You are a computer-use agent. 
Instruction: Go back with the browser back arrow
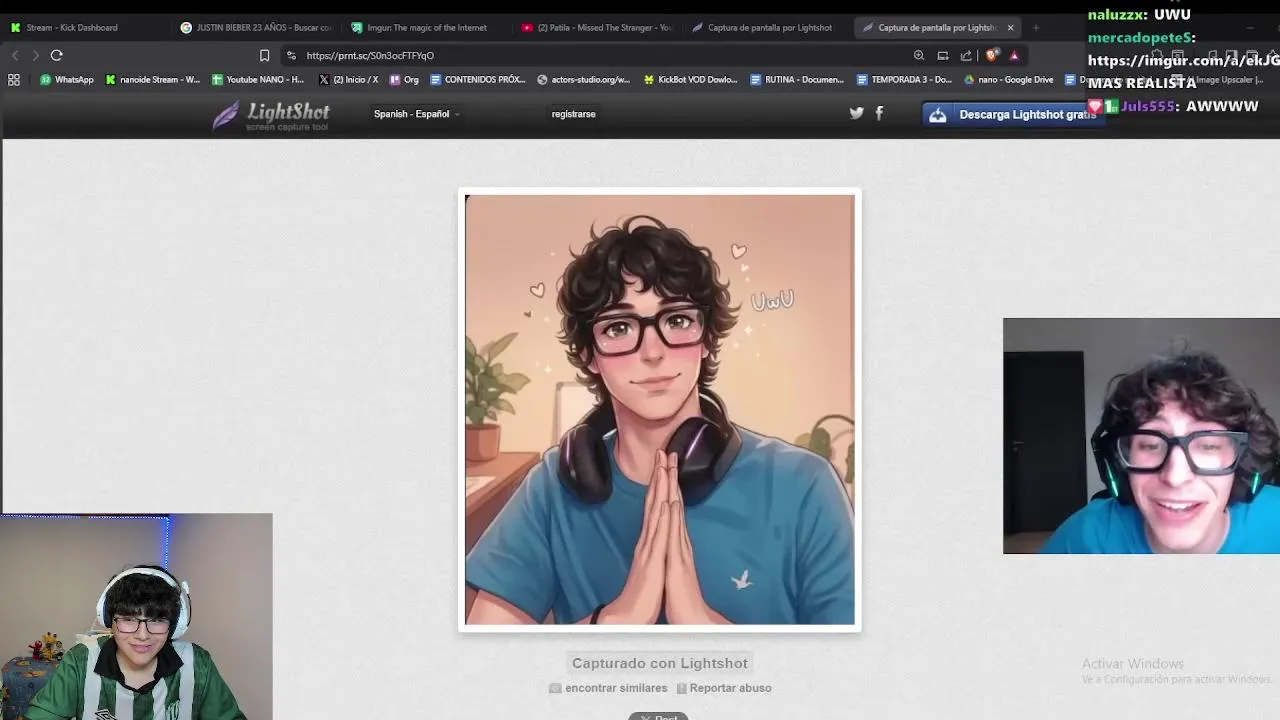click(x=14, y=55)
